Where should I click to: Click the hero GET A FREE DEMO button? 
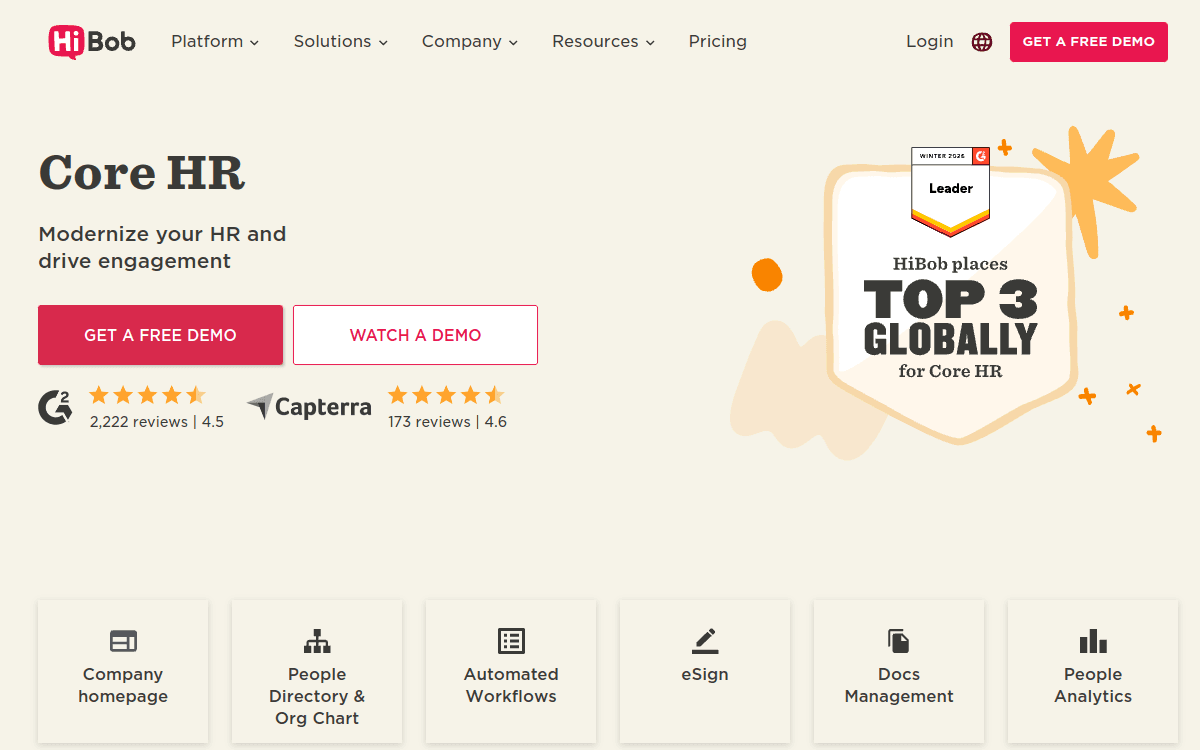pos(161,335)
